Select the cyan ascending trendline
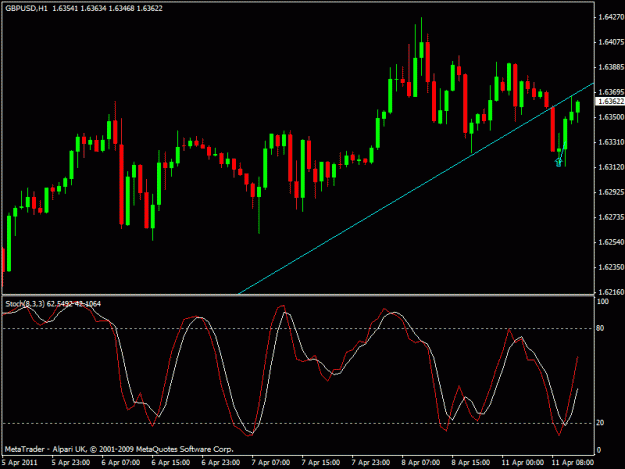625x469 pixels. click(x=416, y=189)
